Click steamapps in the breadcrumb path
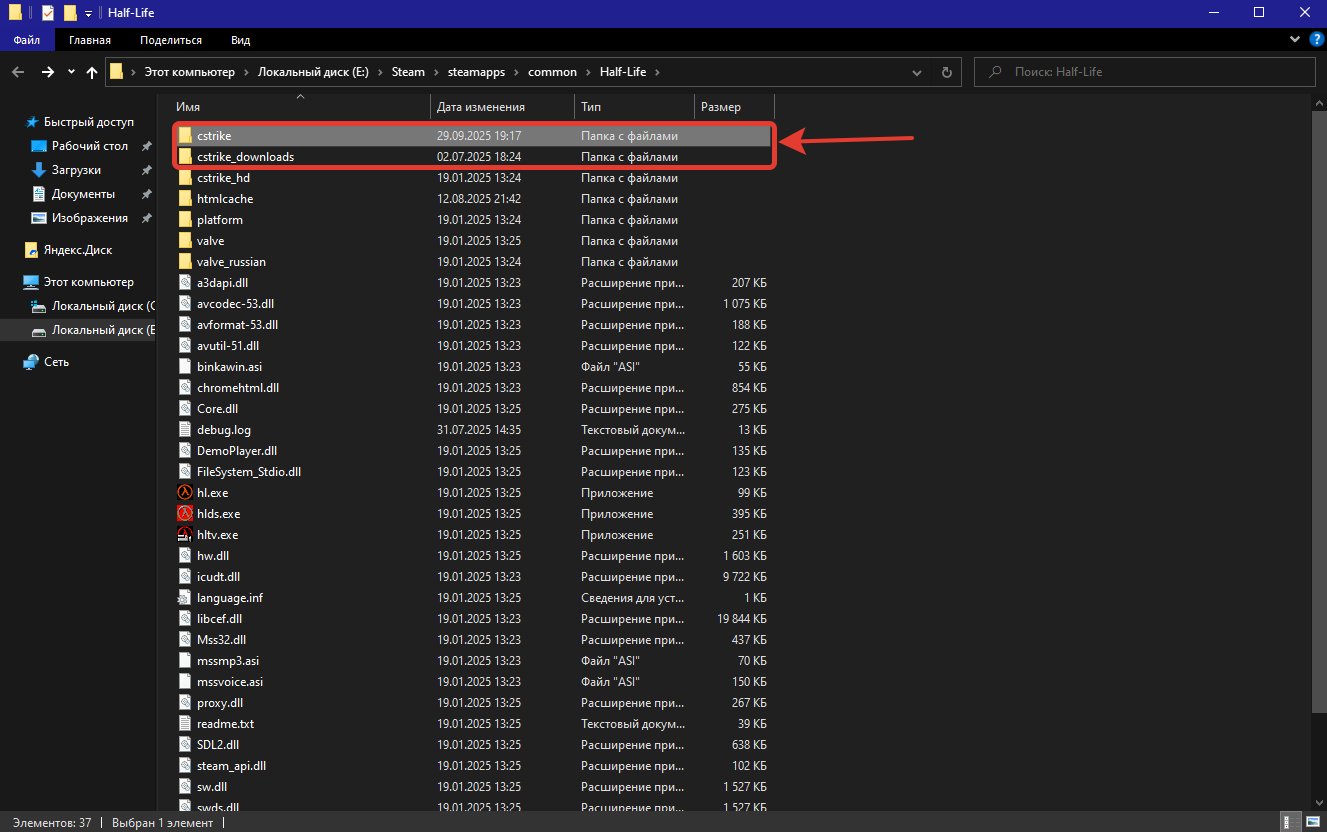 click(476, 72)
